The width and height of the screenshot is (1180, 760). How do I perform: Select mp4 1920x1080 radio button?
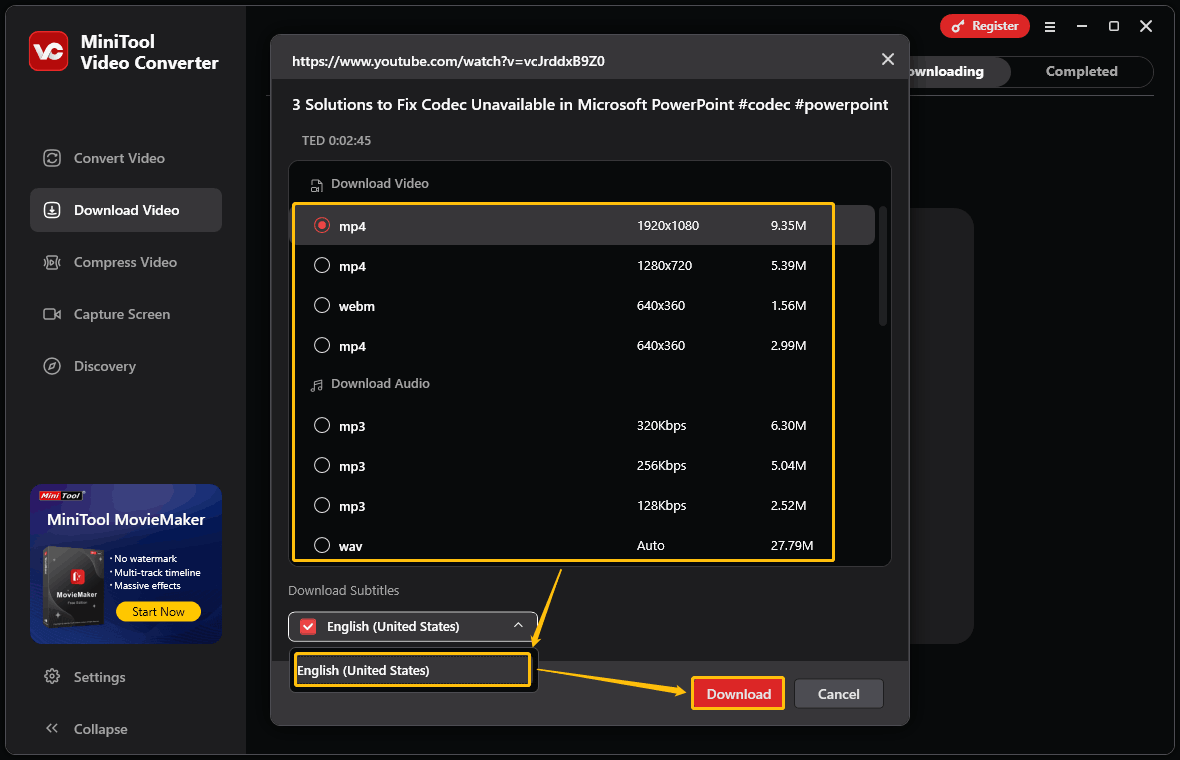[322, 225]
